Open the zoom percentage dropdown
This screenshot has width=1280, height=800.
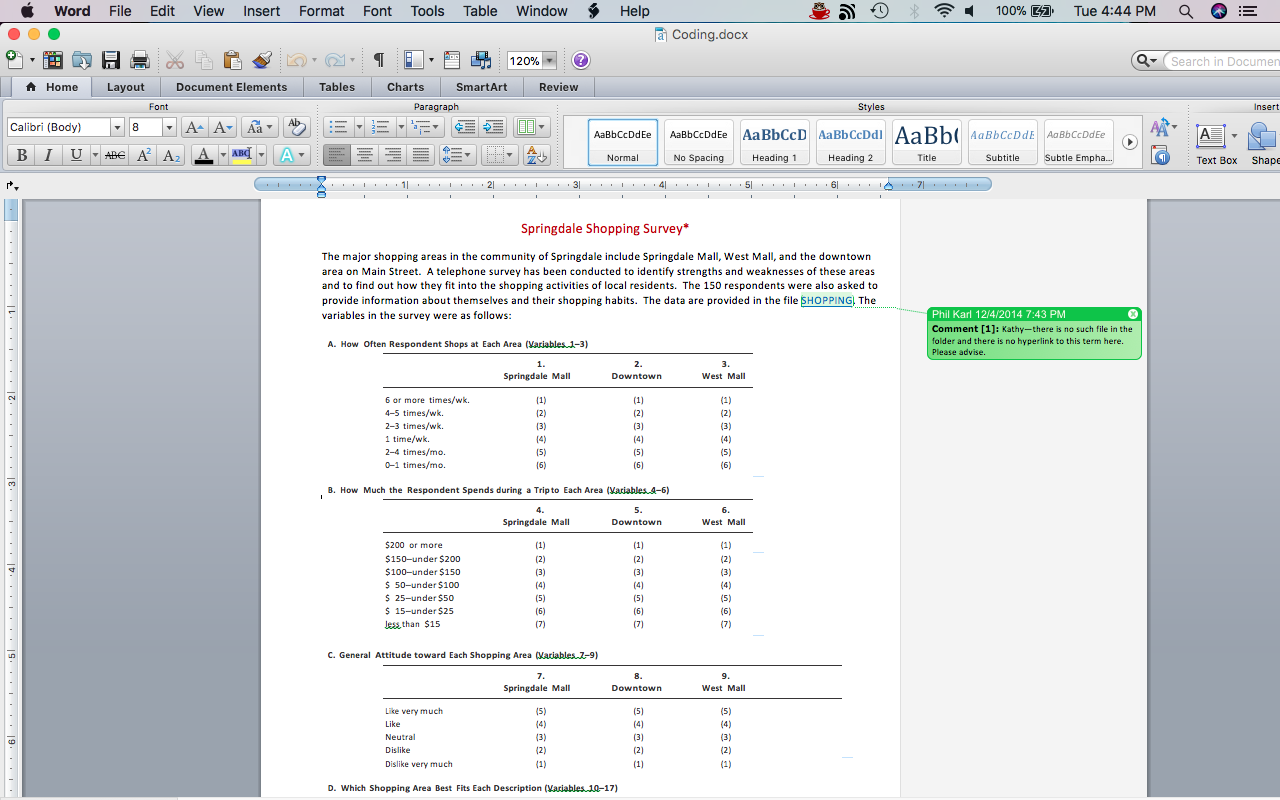coord(549,61)
